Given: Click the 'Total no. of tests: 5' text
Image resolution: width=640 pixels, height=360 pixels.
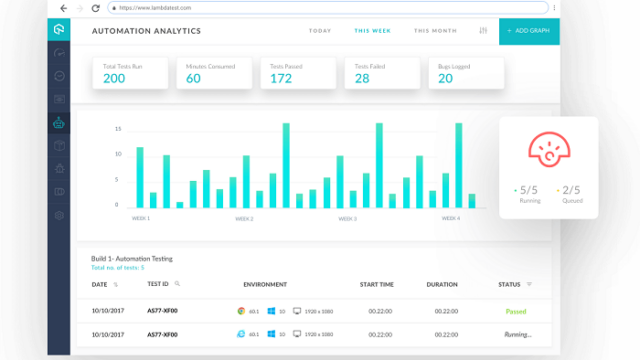Looking at the screenshot, I should [x=118, y=268].
